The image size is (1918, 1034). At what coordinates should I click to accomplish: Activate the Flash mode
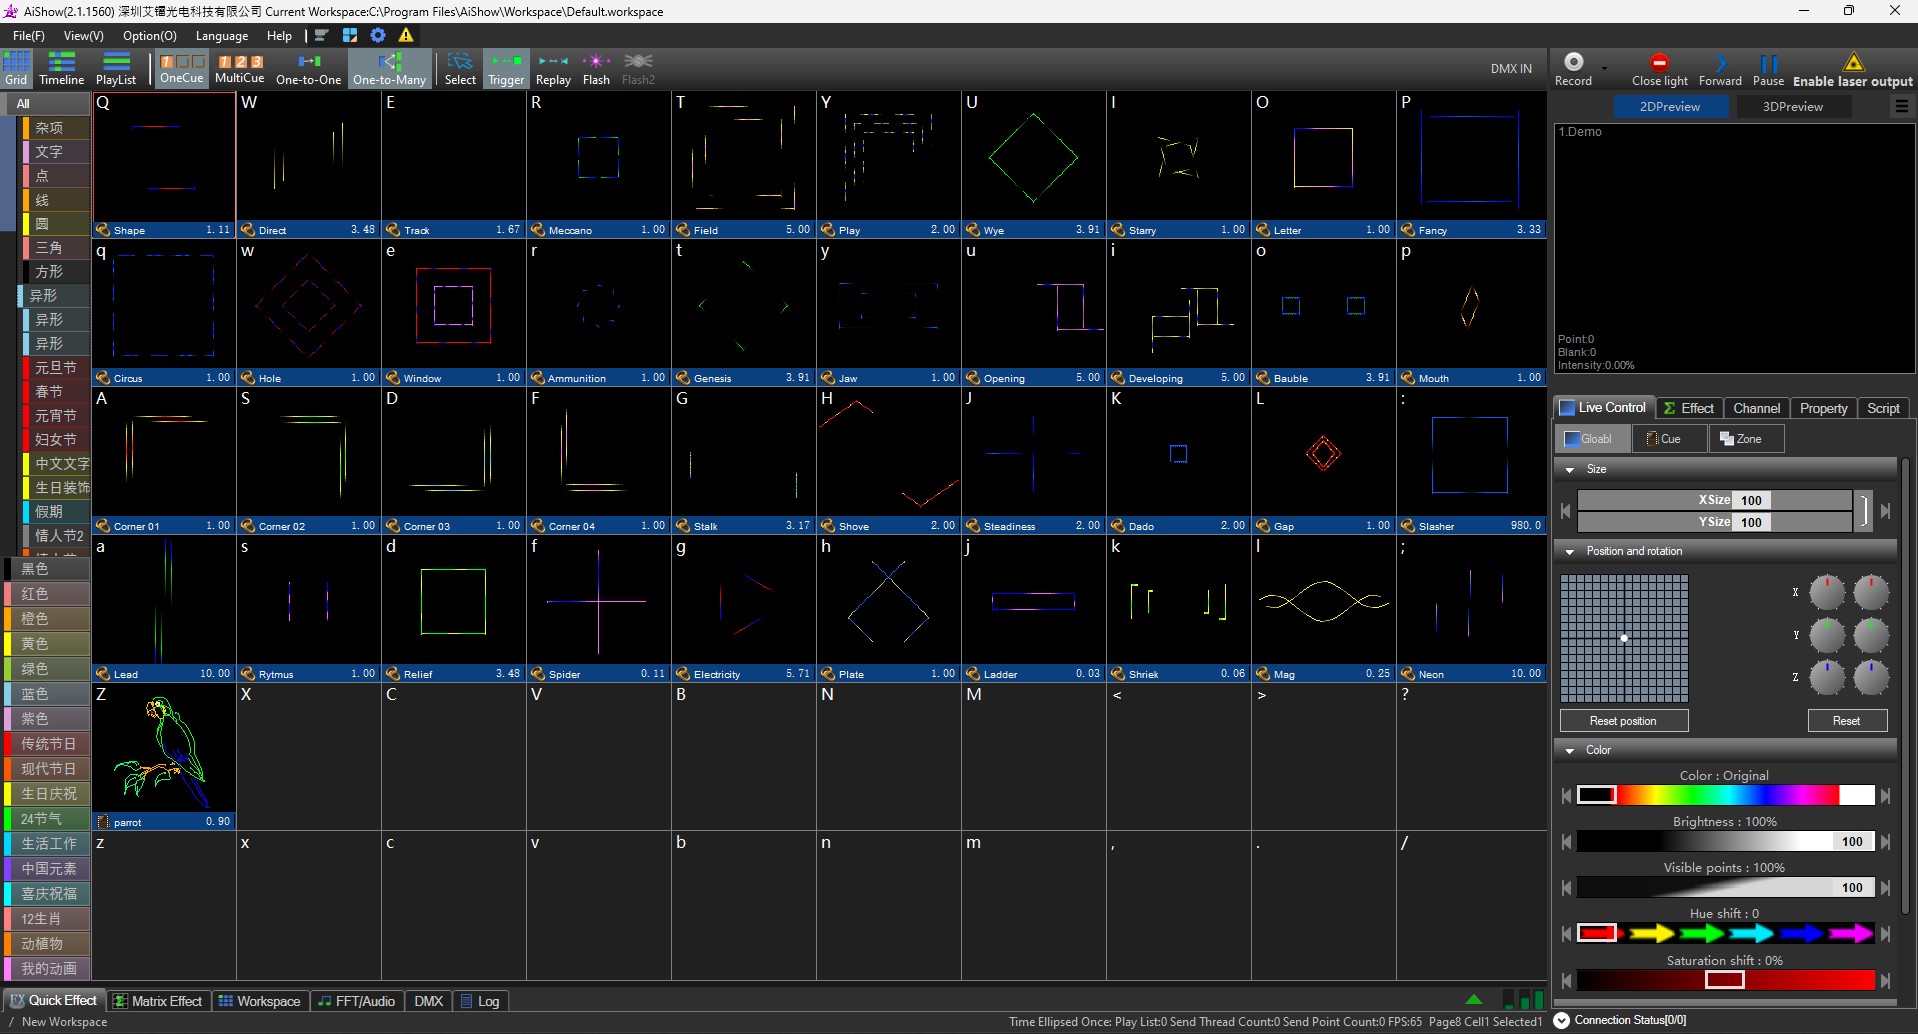[596, 69]
